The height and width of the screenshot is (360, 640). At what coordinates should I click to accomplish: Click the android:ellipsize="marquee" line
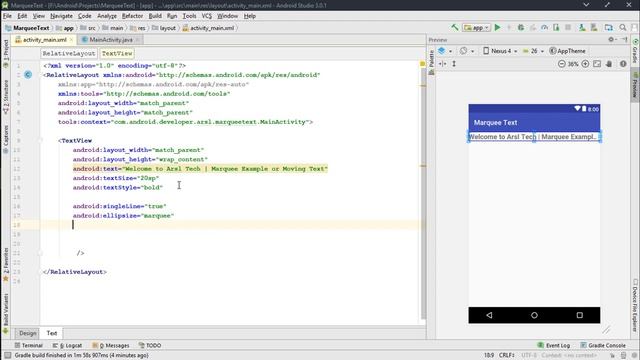[123, 216]
